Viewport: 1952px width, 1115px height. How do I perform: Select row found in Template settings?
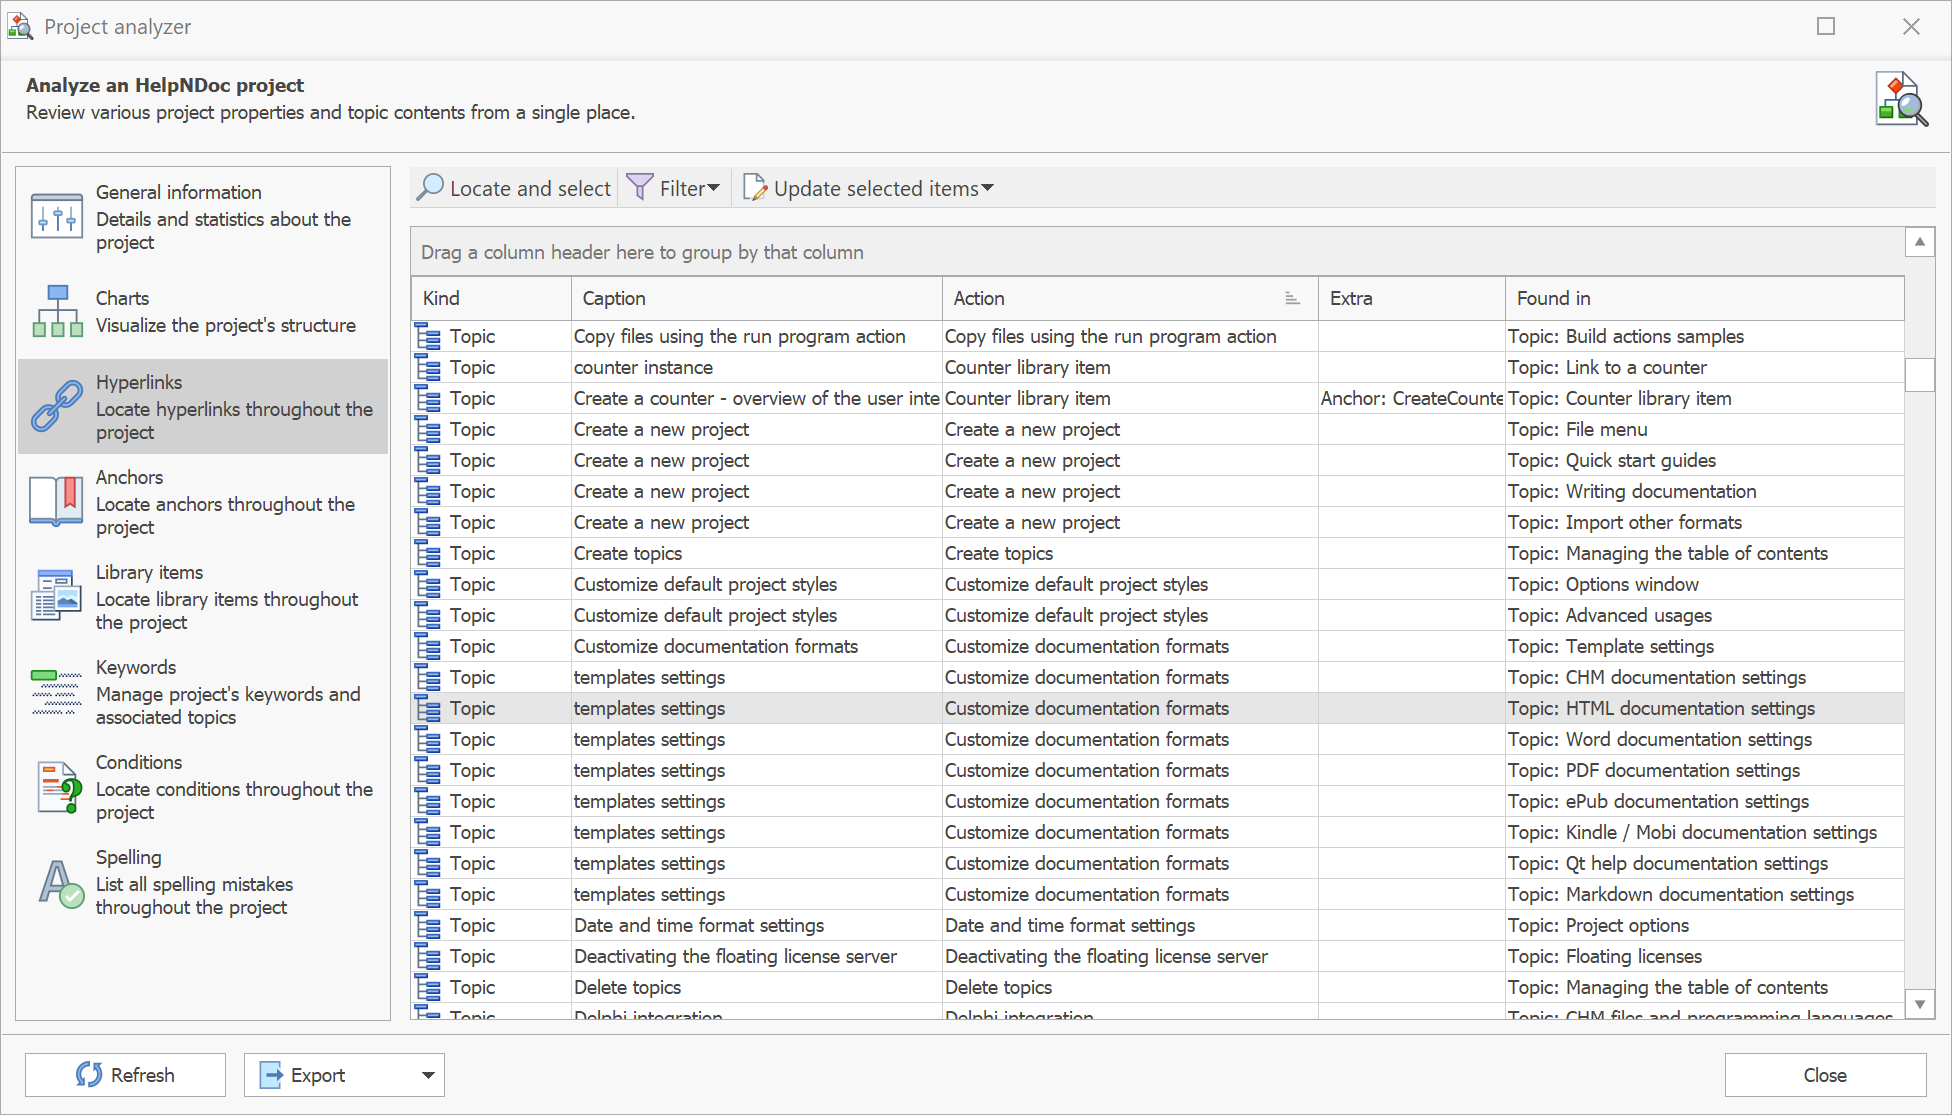pyautogui.click(x=1158, y=646)
